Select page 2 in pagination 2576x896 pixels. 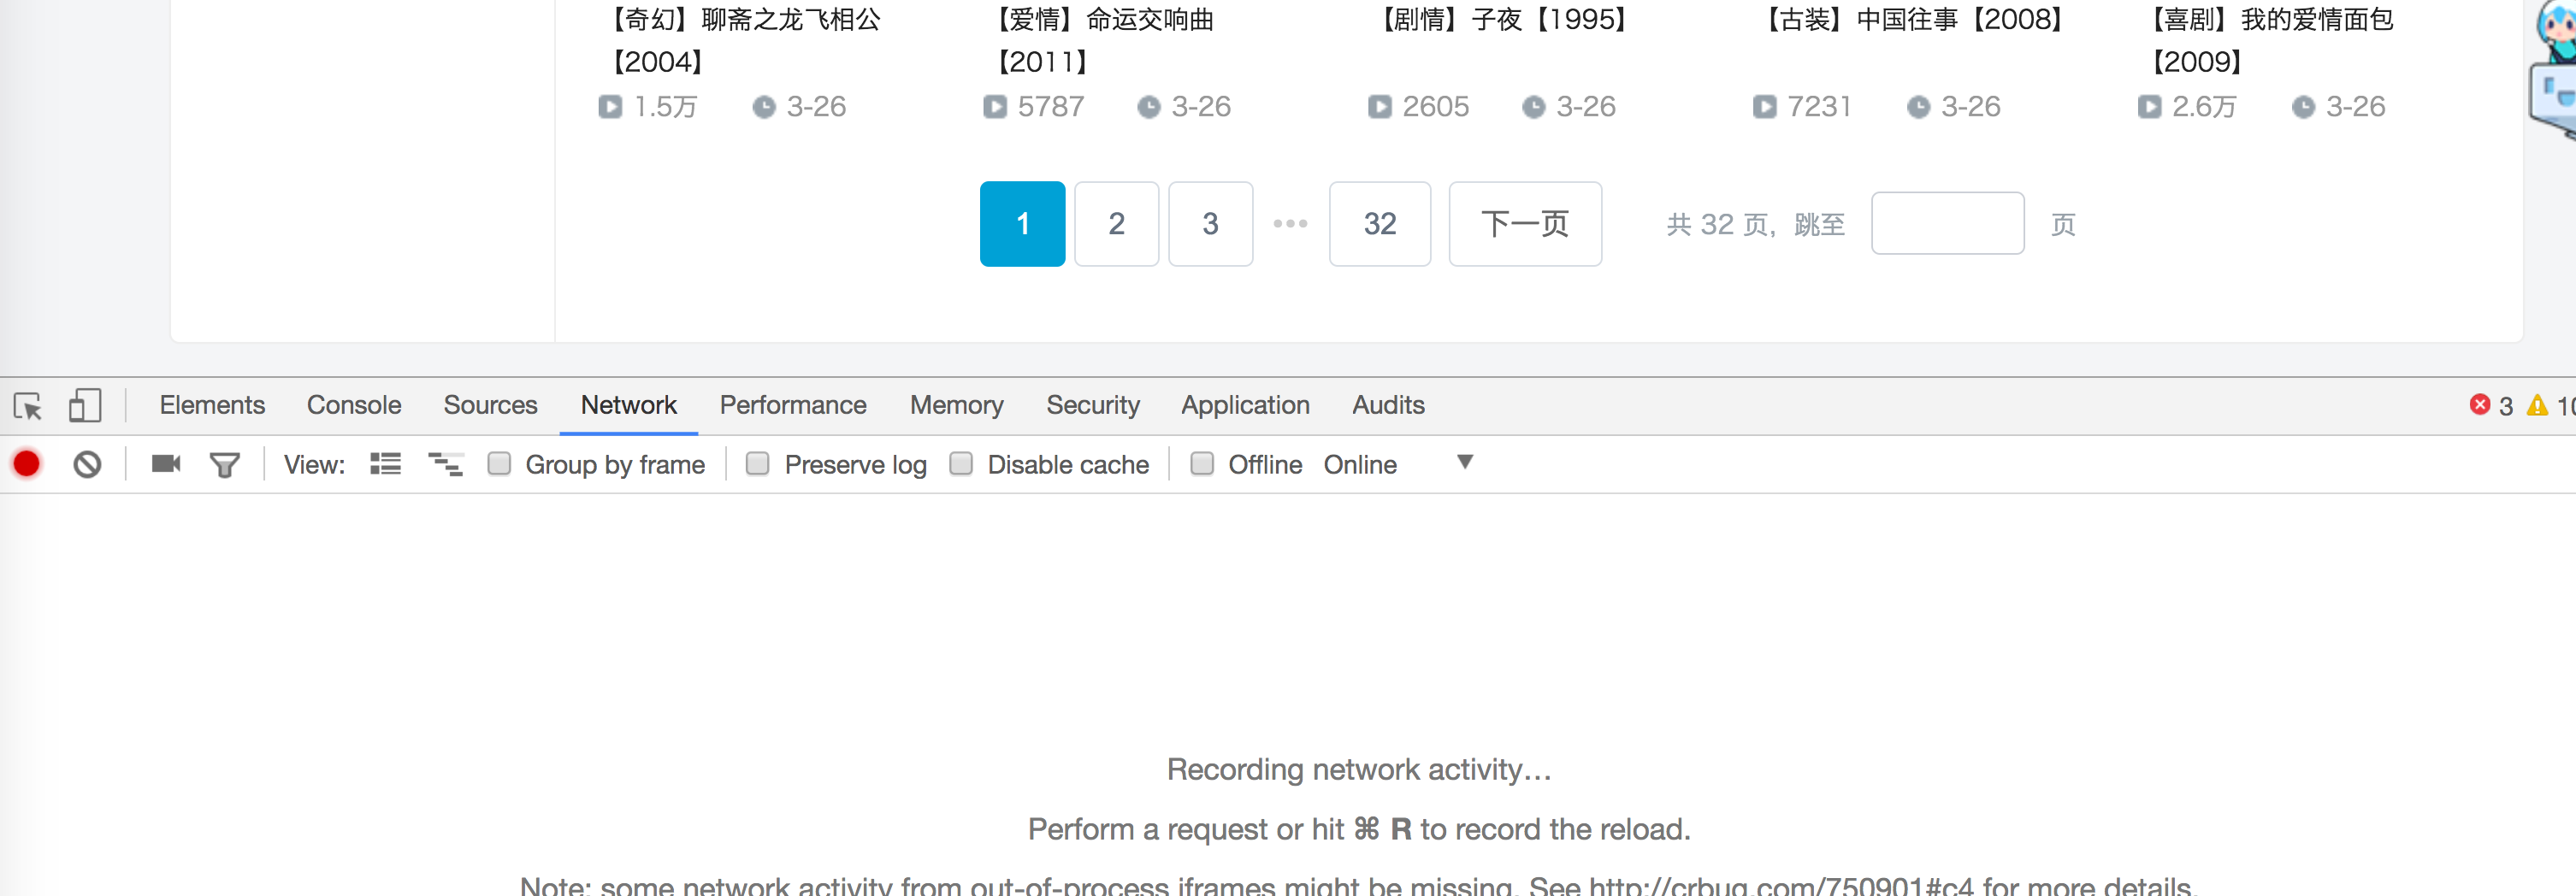click(x=1116, y=224)
